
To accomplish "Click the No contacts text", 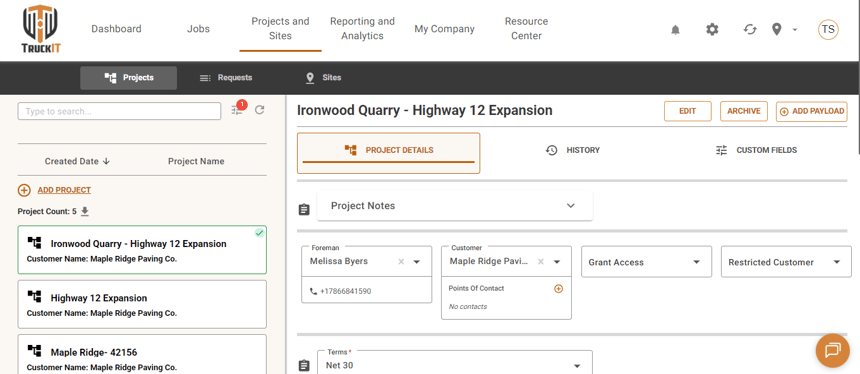I will (468, 307).
